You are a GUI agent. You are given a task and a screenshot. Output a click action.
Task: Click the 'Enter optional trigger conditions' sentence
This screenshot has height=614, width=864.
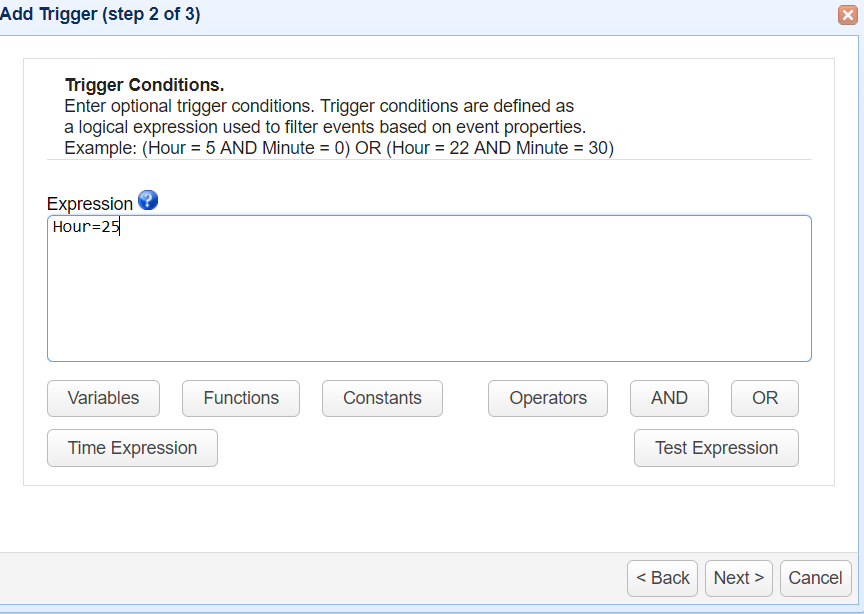pos(318,106)
